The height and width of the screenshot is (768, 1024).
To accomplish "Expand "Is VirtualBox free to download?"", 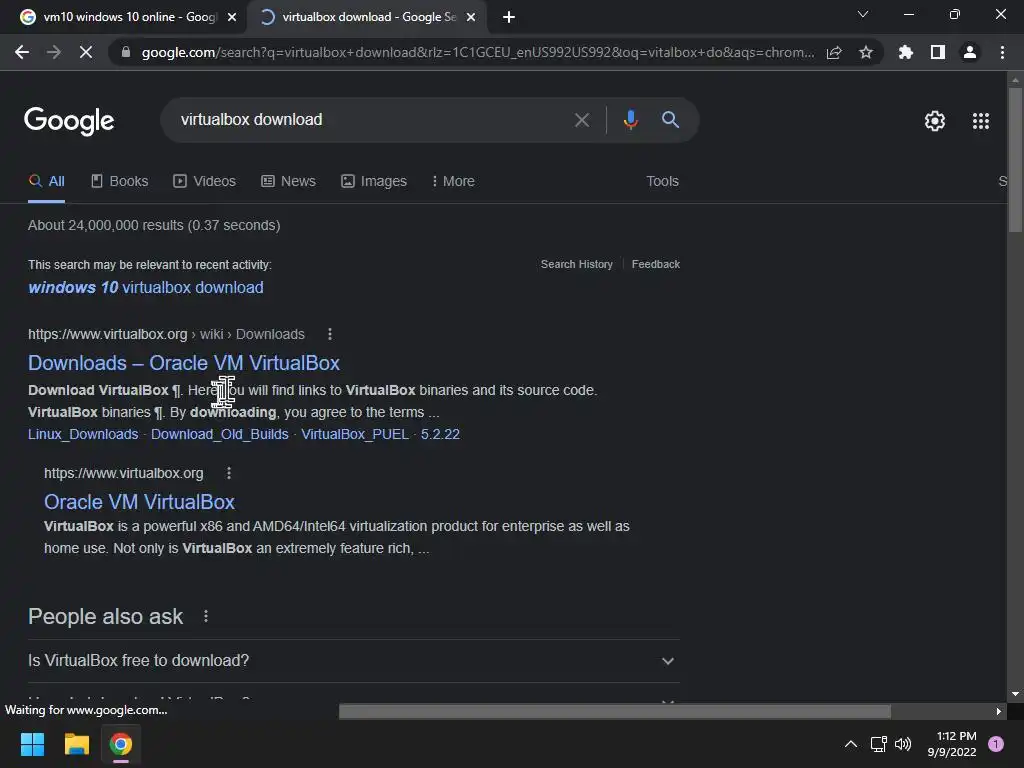I will 354,661.
